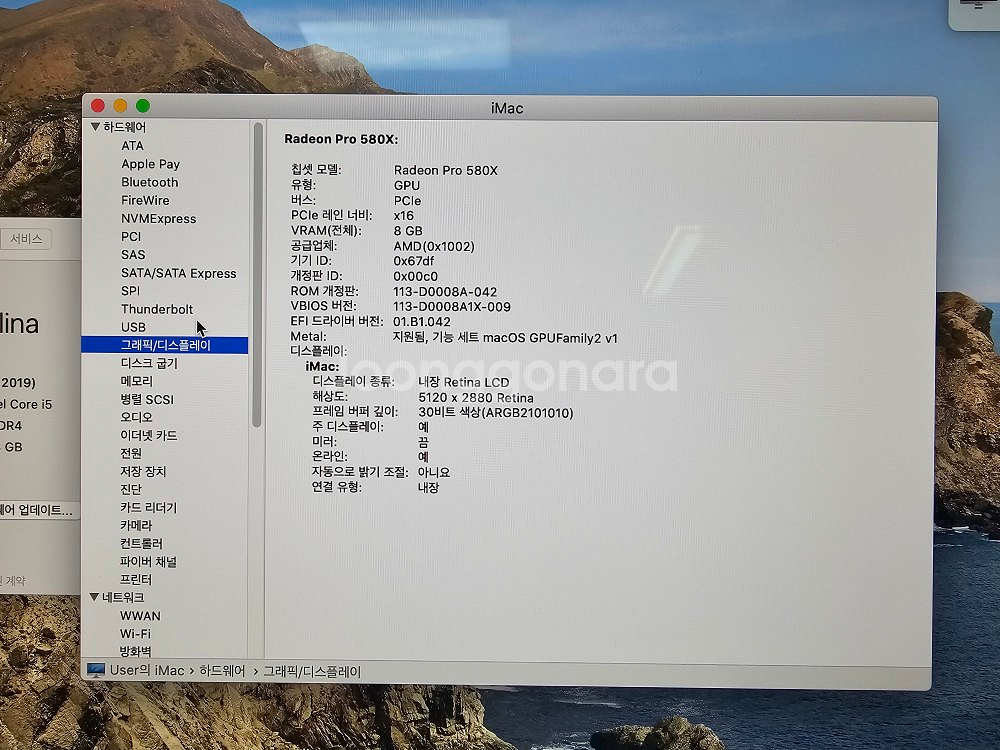Image resolution: width=1000 pixels, height=750 pixels.
Task: Select 방화벽 under 네트워크
Action: (135, 651)
